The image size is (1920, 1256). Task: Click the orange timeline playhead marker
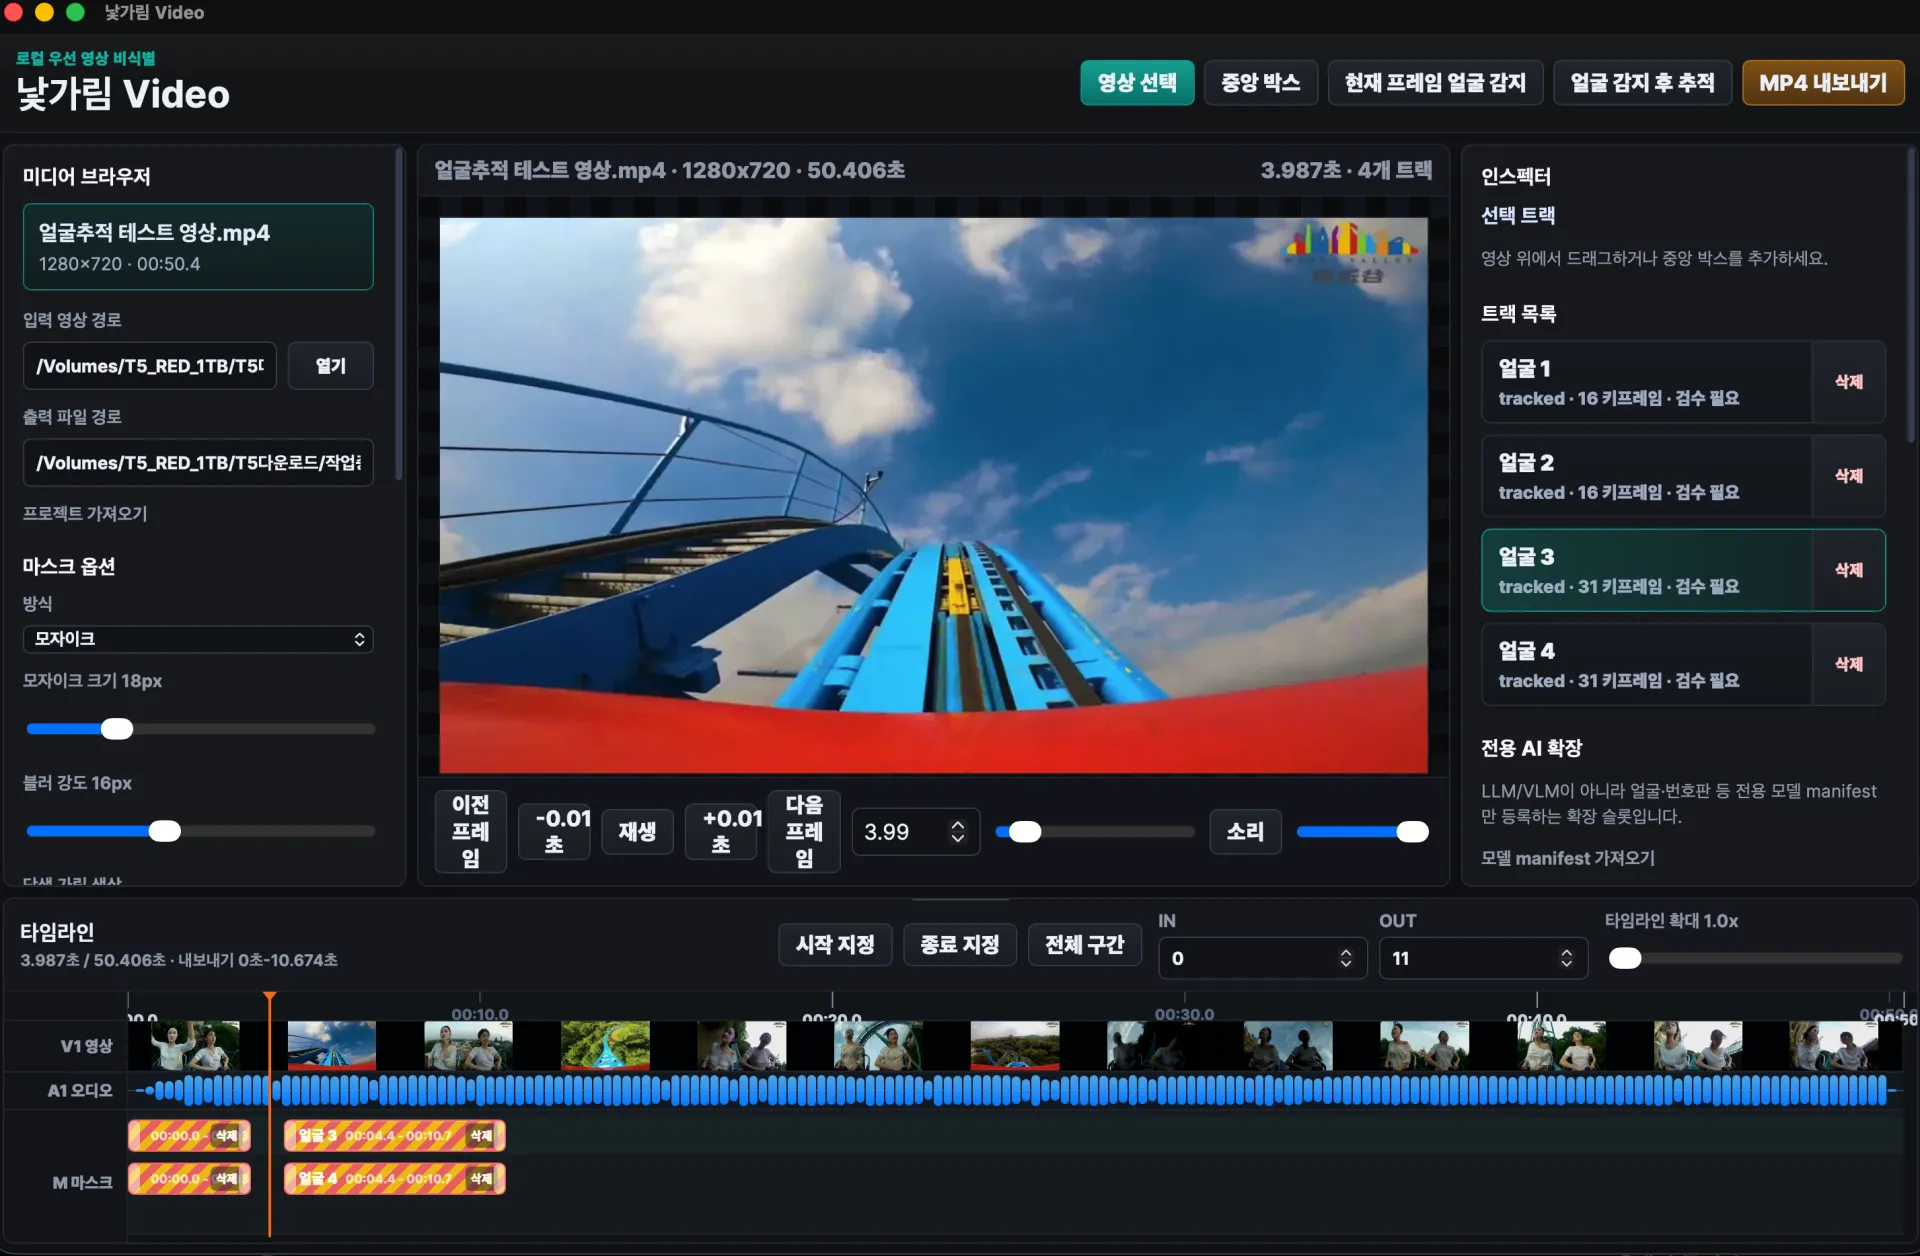click(x=269, y=997)
